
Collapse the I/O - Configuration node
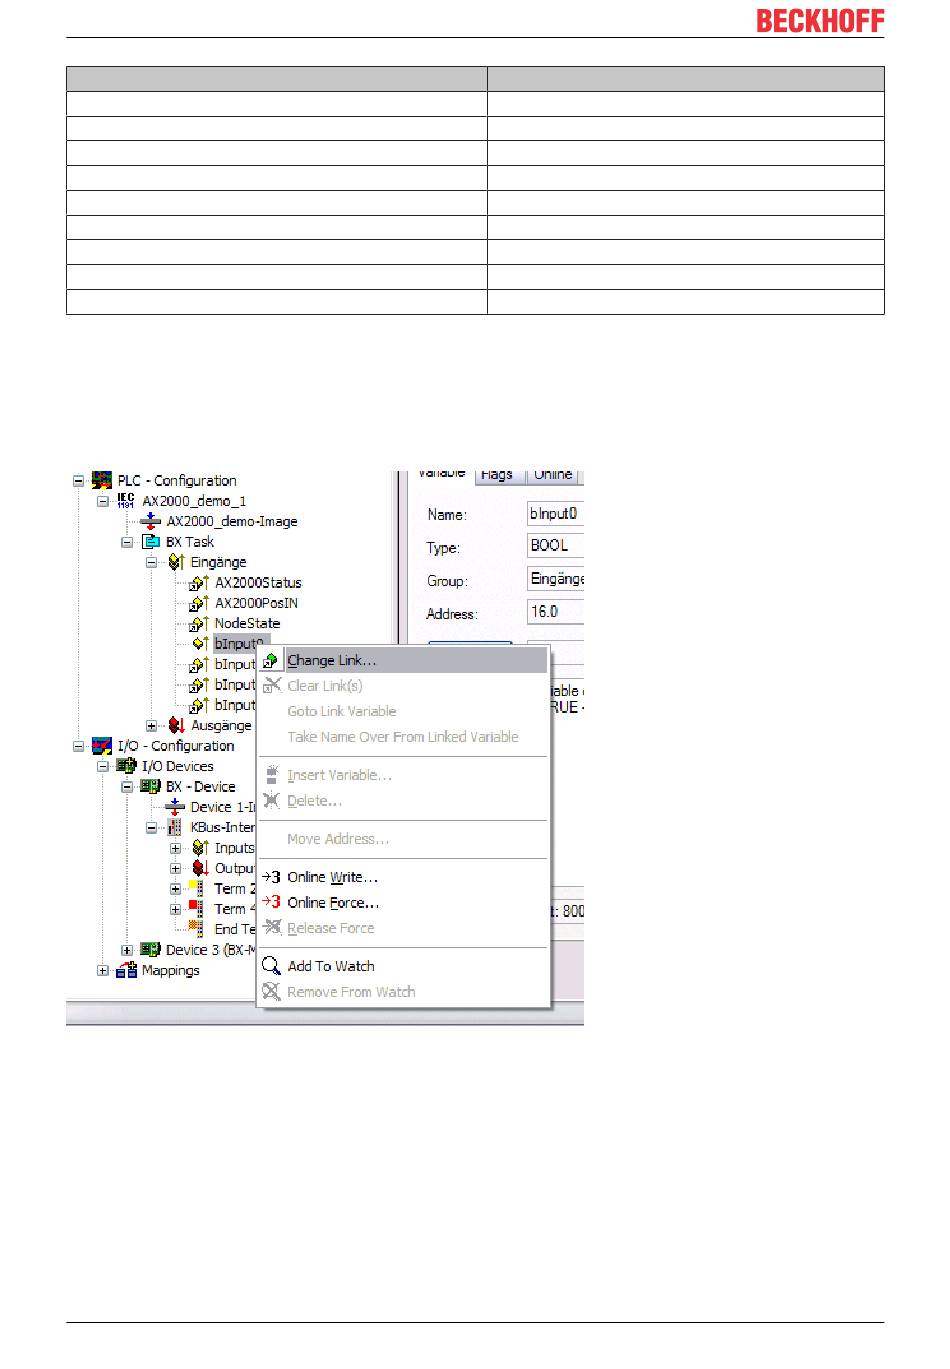78,746
